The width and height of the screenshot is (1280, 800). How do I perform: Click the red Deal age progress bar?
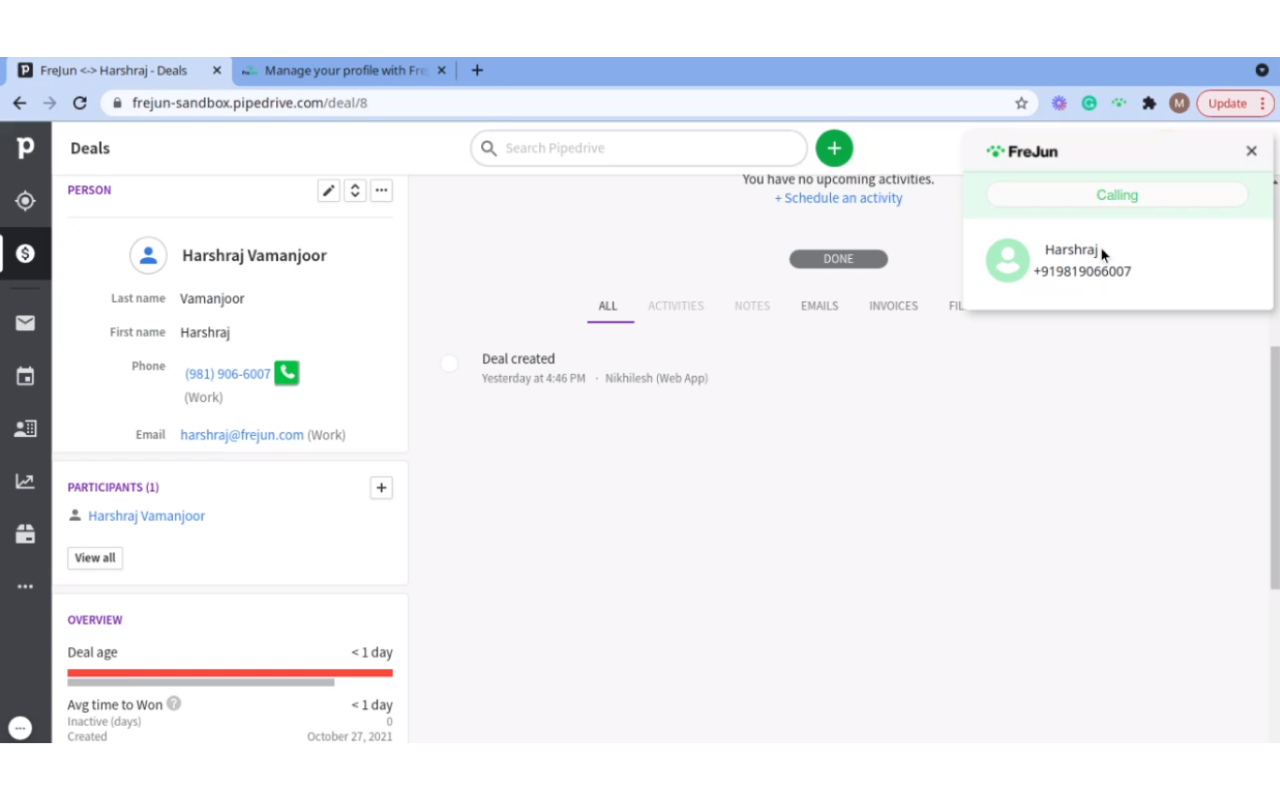click(x=230, y=673)
